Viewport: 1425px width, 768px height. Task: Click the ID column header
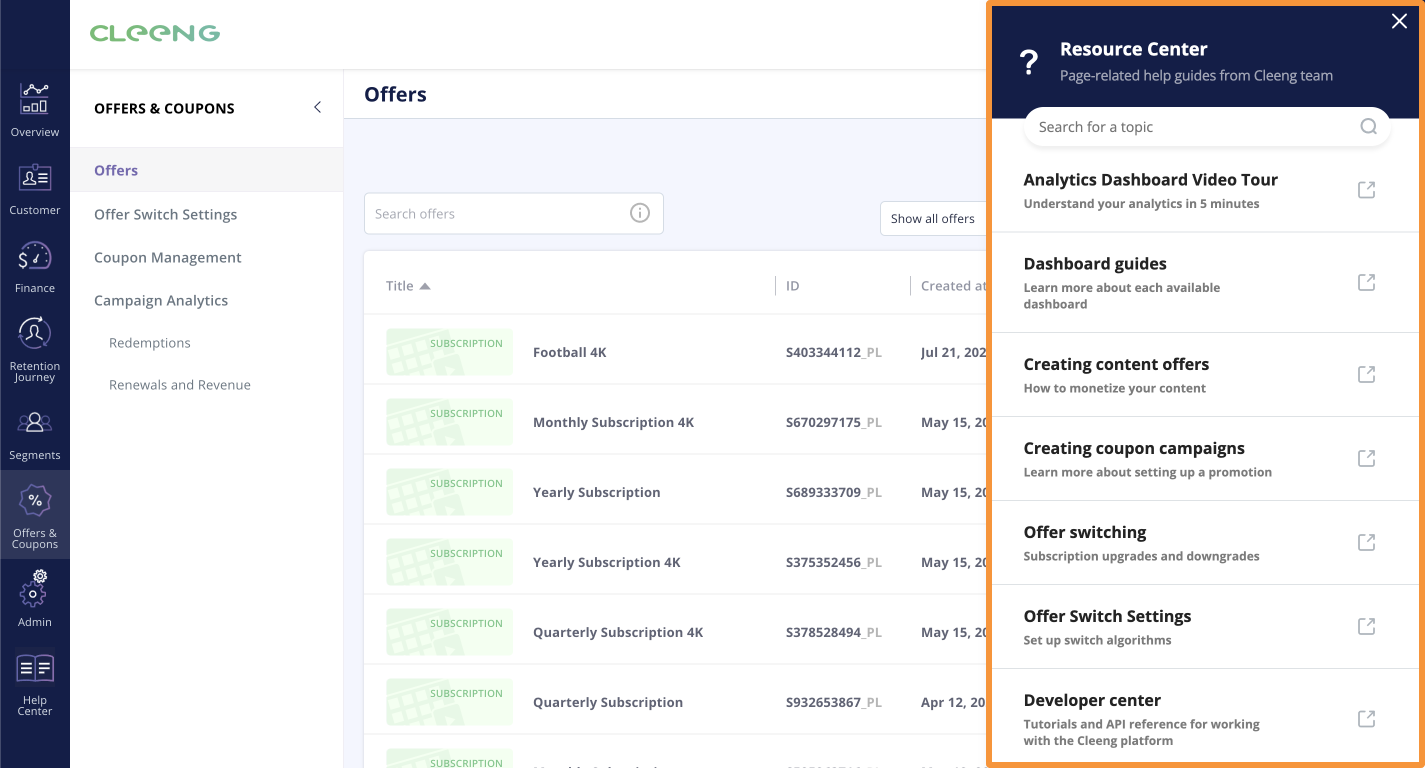(793, 286)
